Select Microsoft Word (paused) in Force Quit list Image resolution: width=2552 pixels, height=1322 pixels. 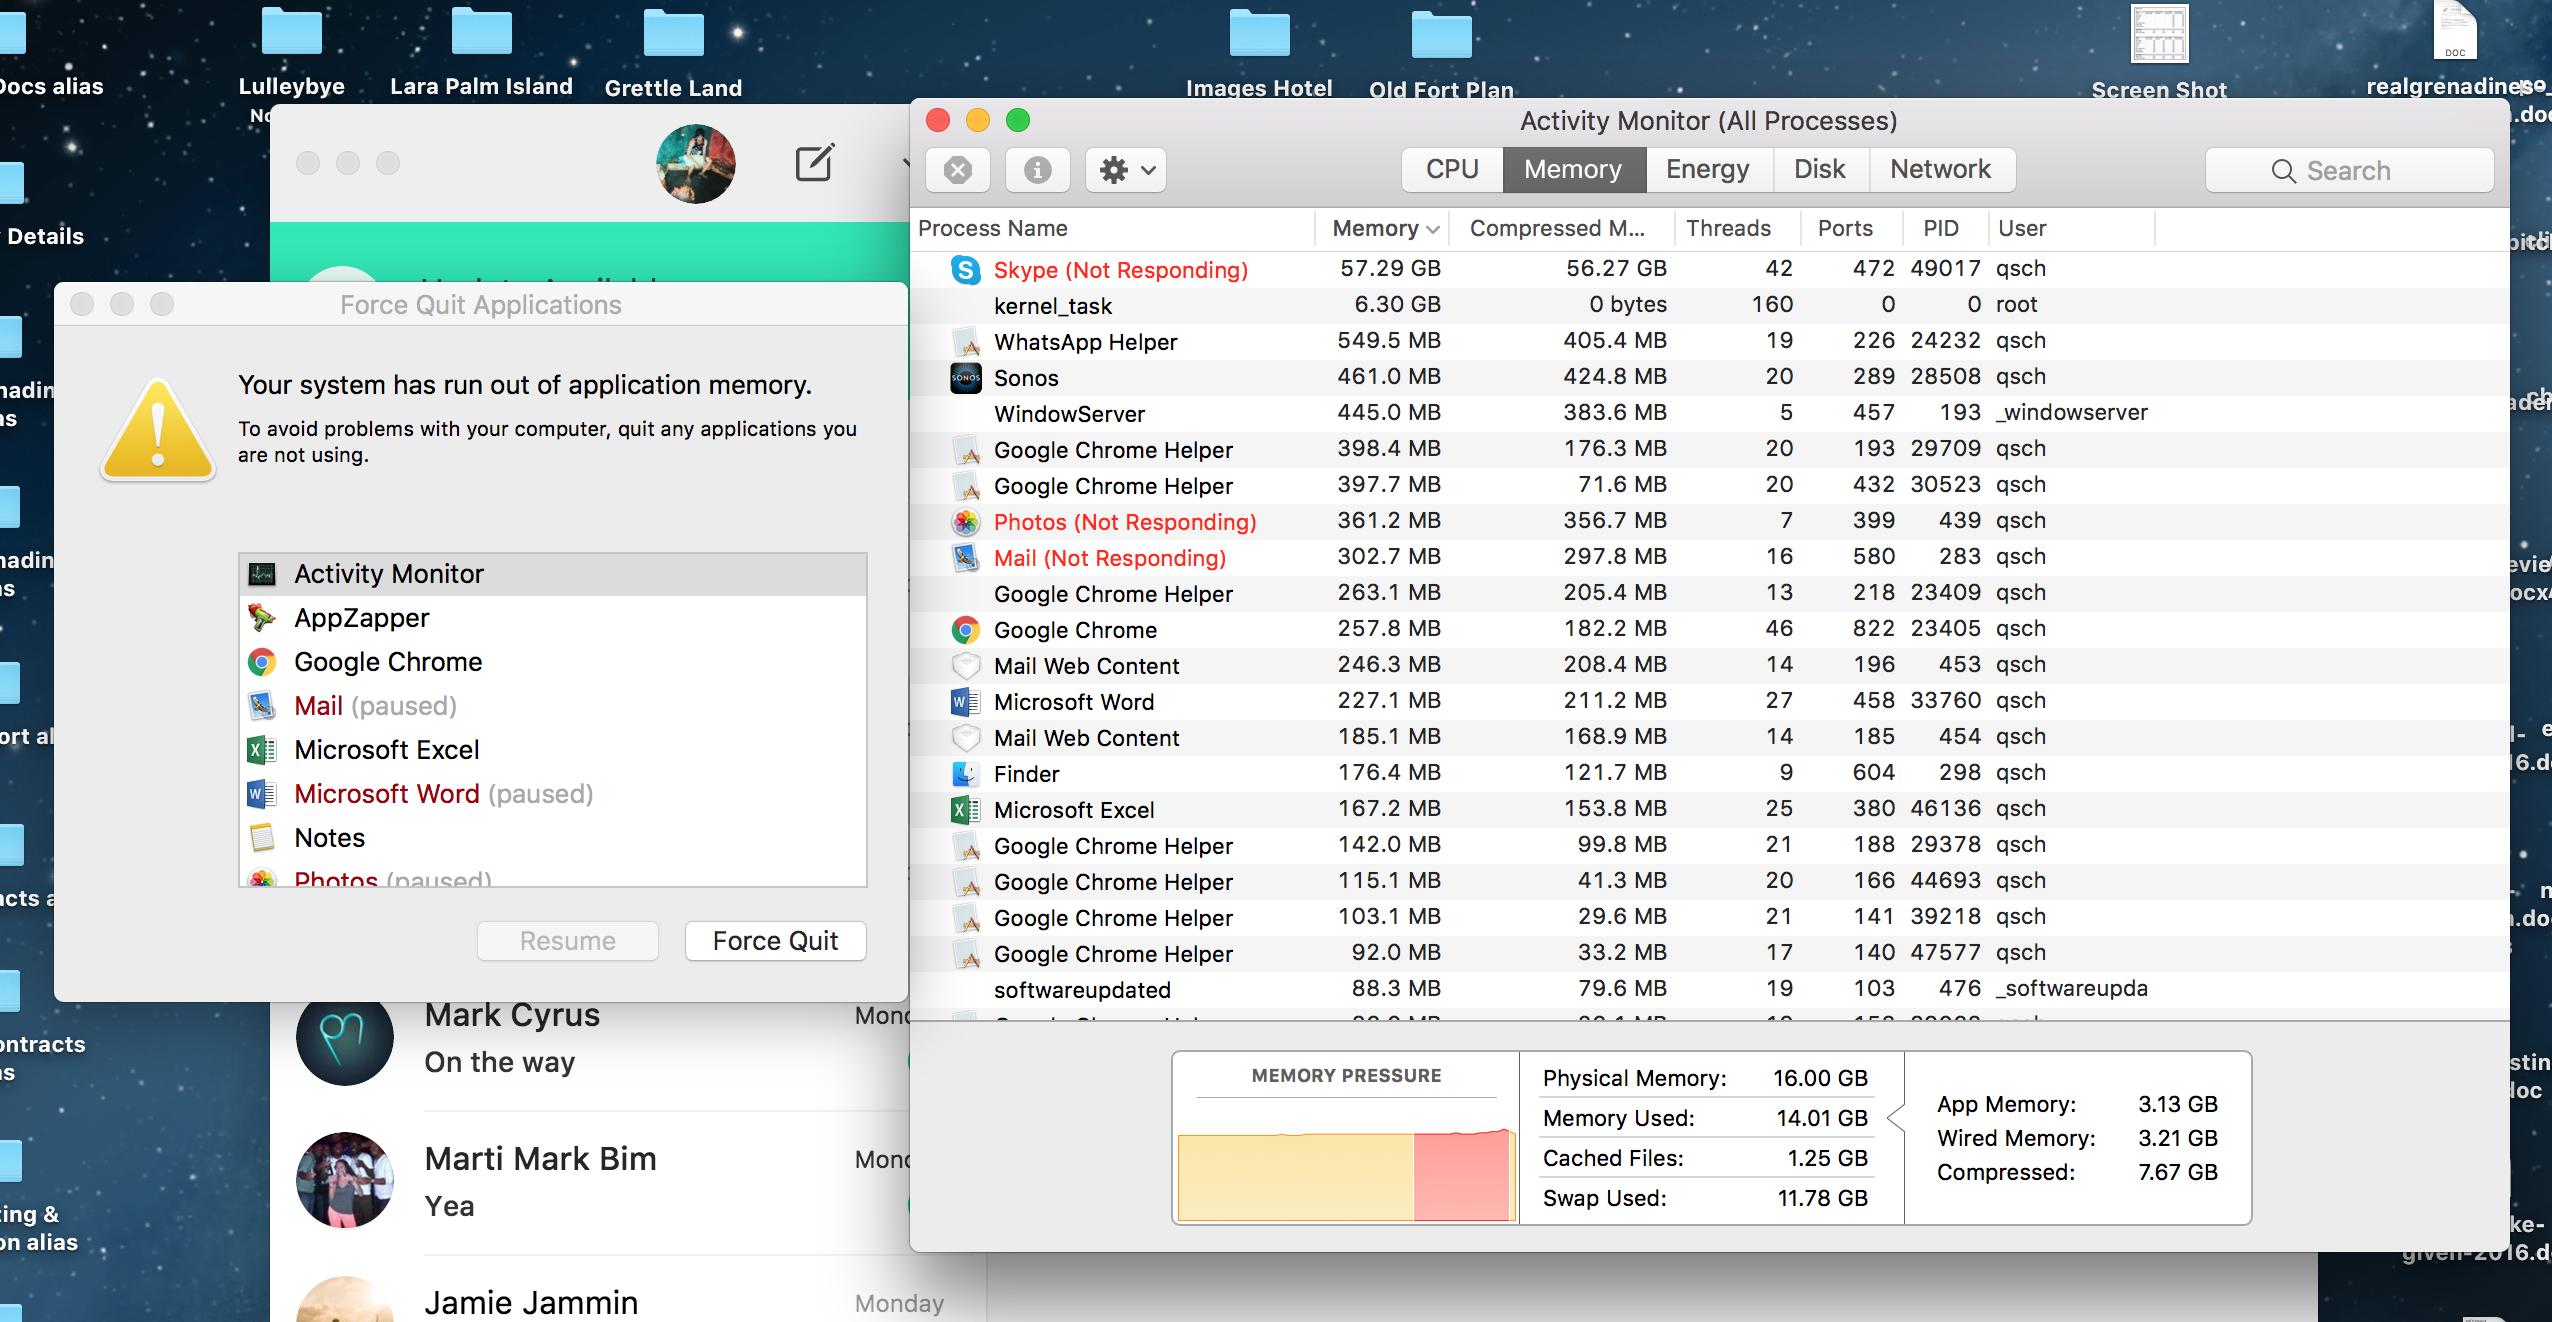(553, 794)
